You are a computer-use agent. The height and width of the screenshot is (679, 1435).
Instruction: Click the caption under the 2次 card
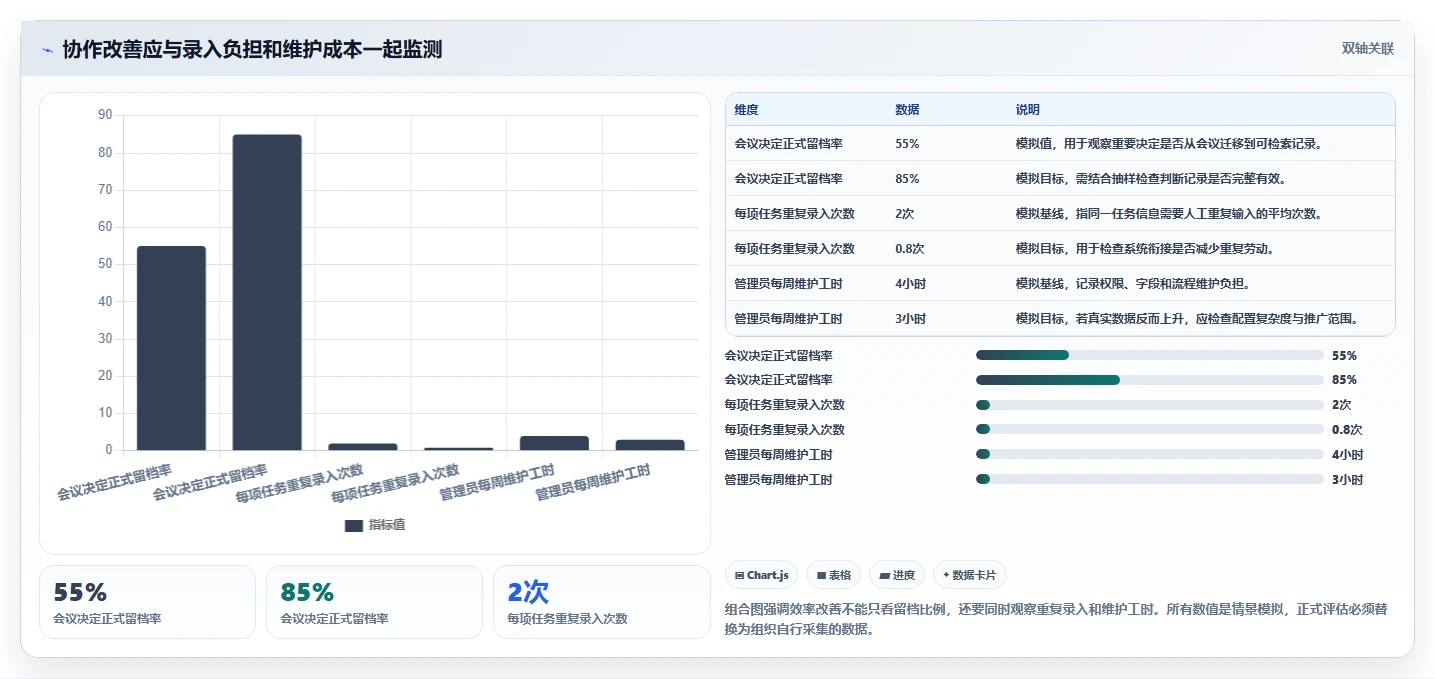tap(567, 619)
